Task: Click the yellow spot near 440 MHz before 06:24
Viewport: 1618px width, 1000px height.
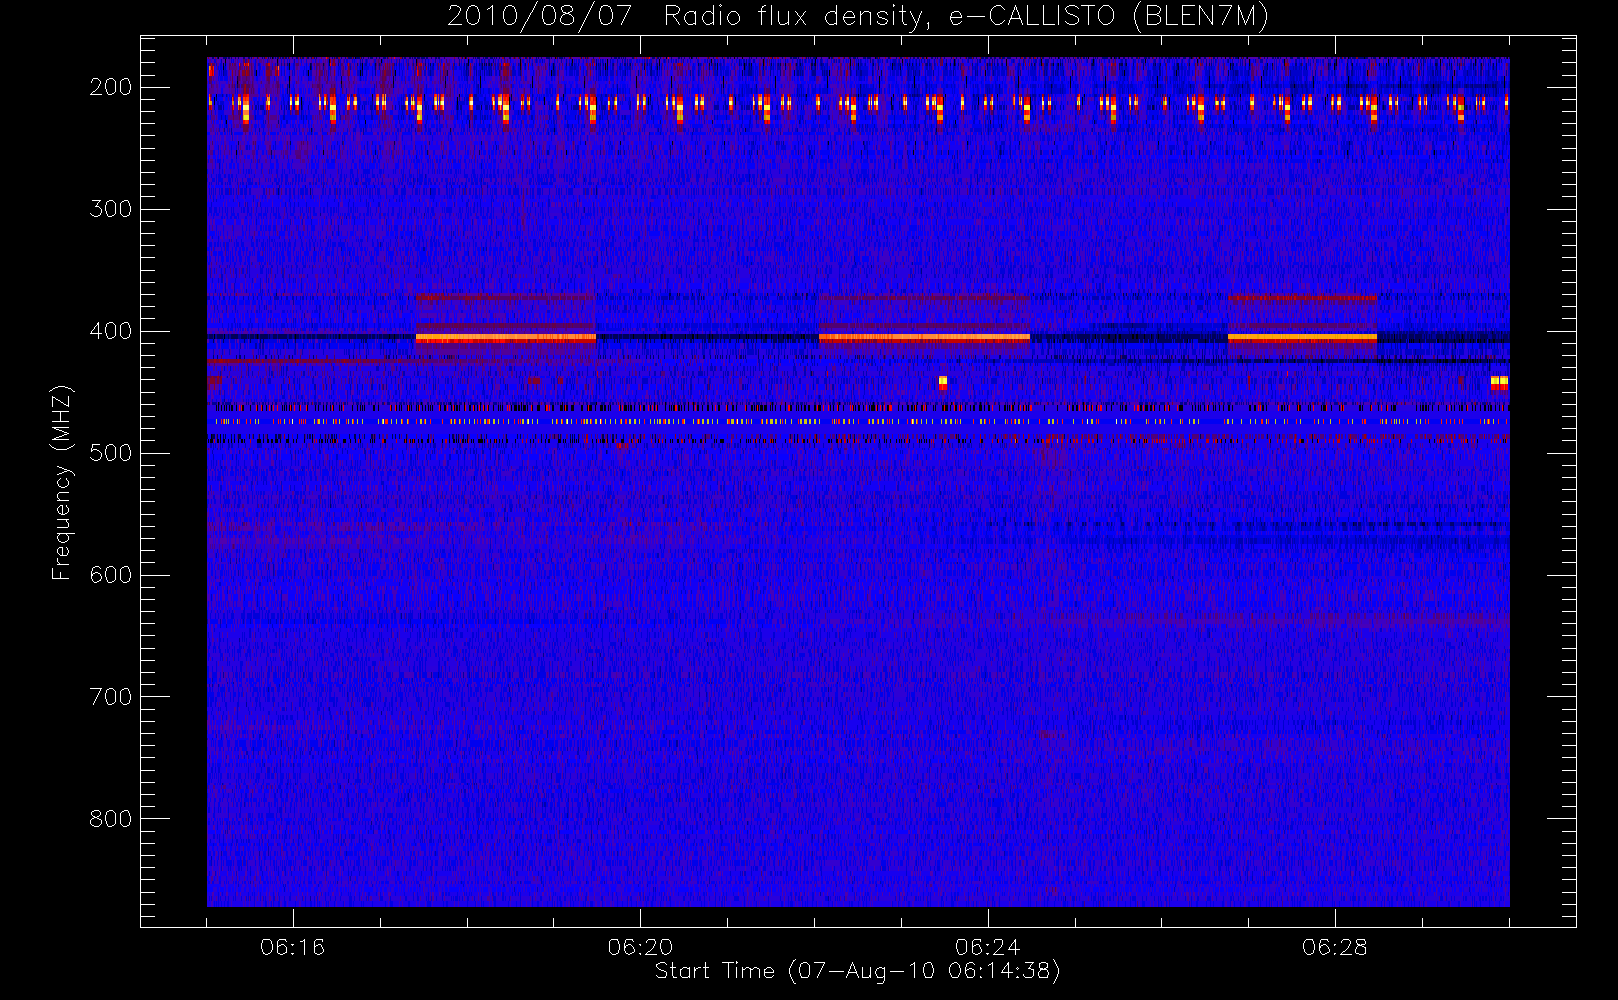Action: click(943, 382)
